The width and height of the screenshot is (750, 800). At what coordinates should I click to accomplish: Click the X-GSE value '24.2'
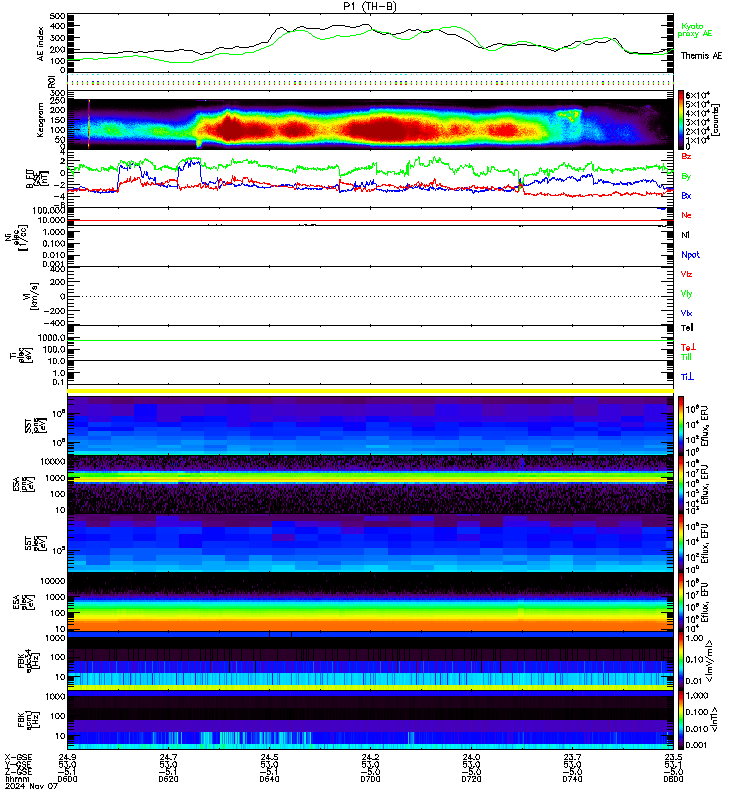[x=370, y=757]
